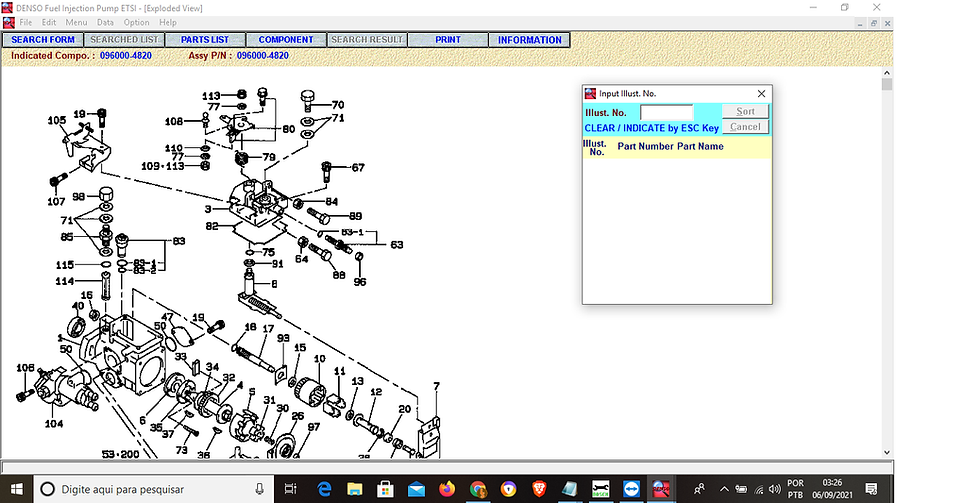Screen dimensions: 980x503
Task: Launch Firefox from the taskbar
Action: click(x=447, y=489)
